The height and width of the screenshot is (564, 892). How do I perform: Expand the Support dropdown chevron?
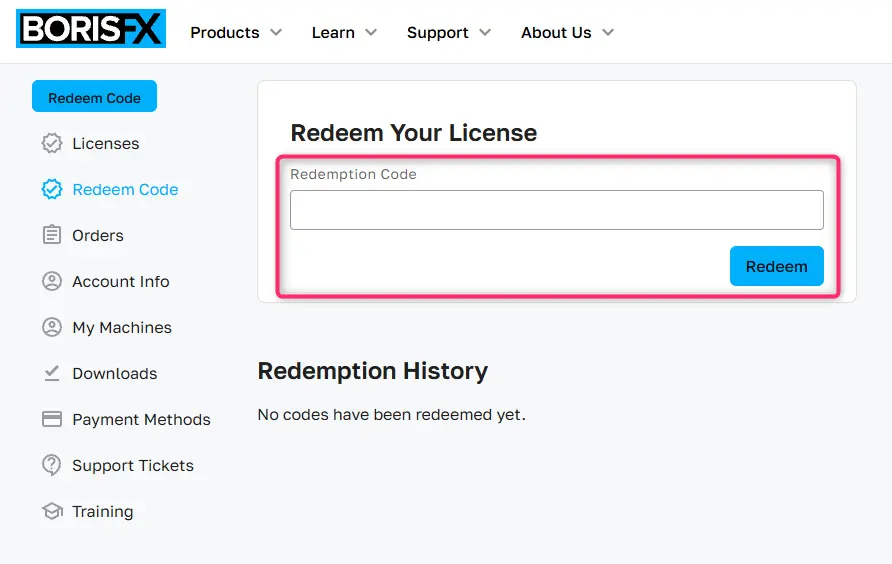coord(485,32)
